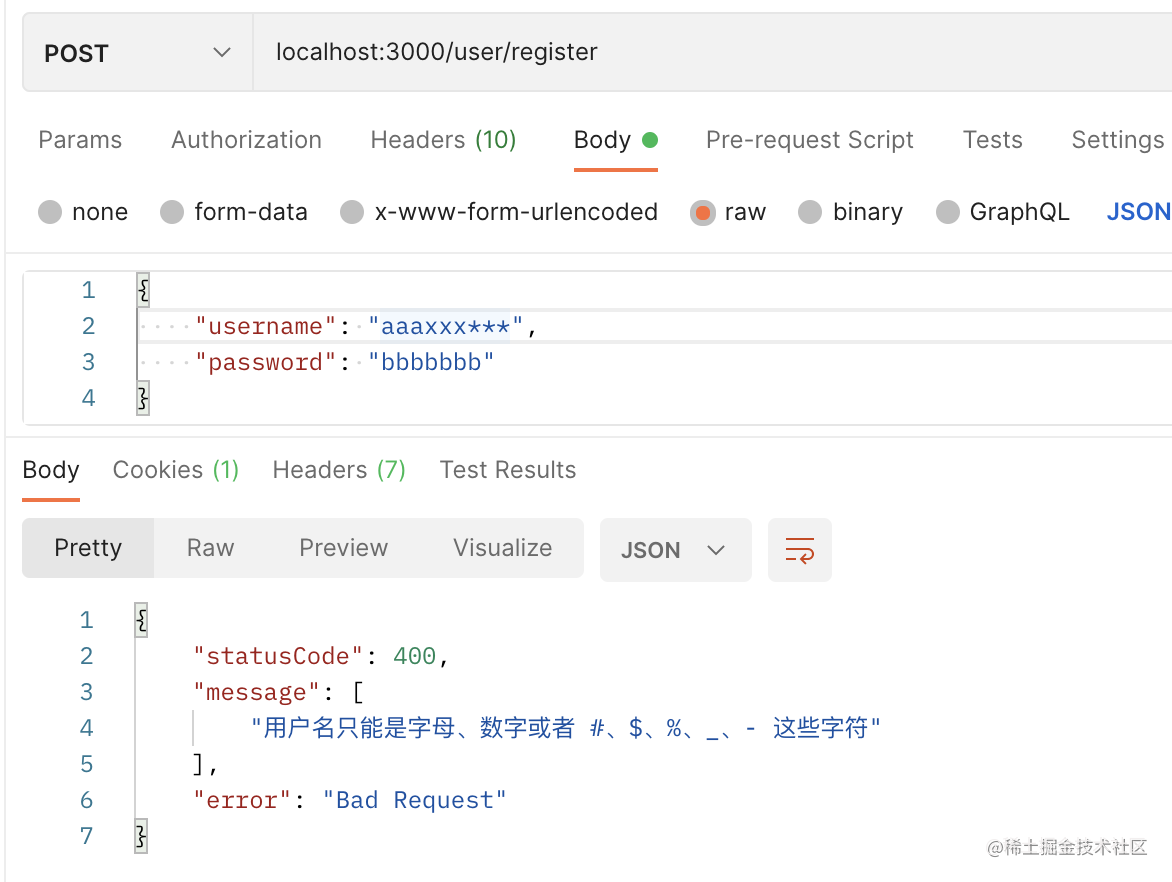Viewport: 1172px width, 882px height.
Task: Open request body JSON type dropdown
Action: tap(1138, 212)
